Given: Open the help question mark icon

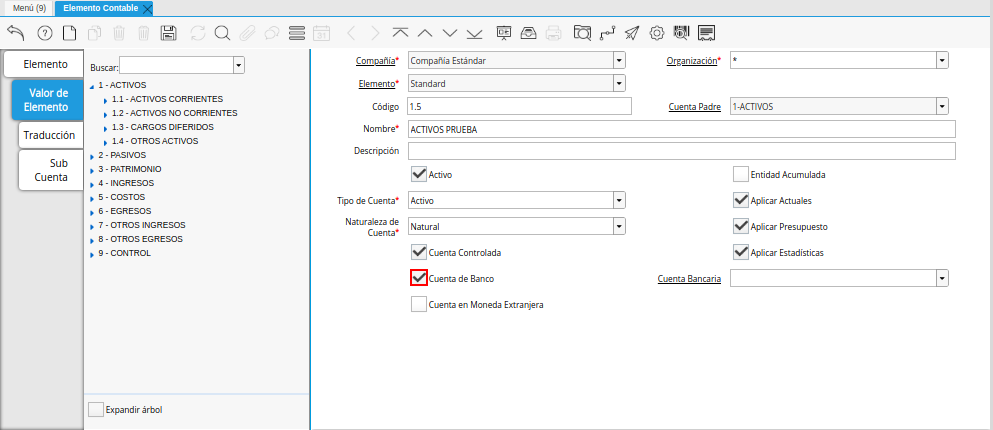Looking at the screenshot, I should (x=44, y=33).
